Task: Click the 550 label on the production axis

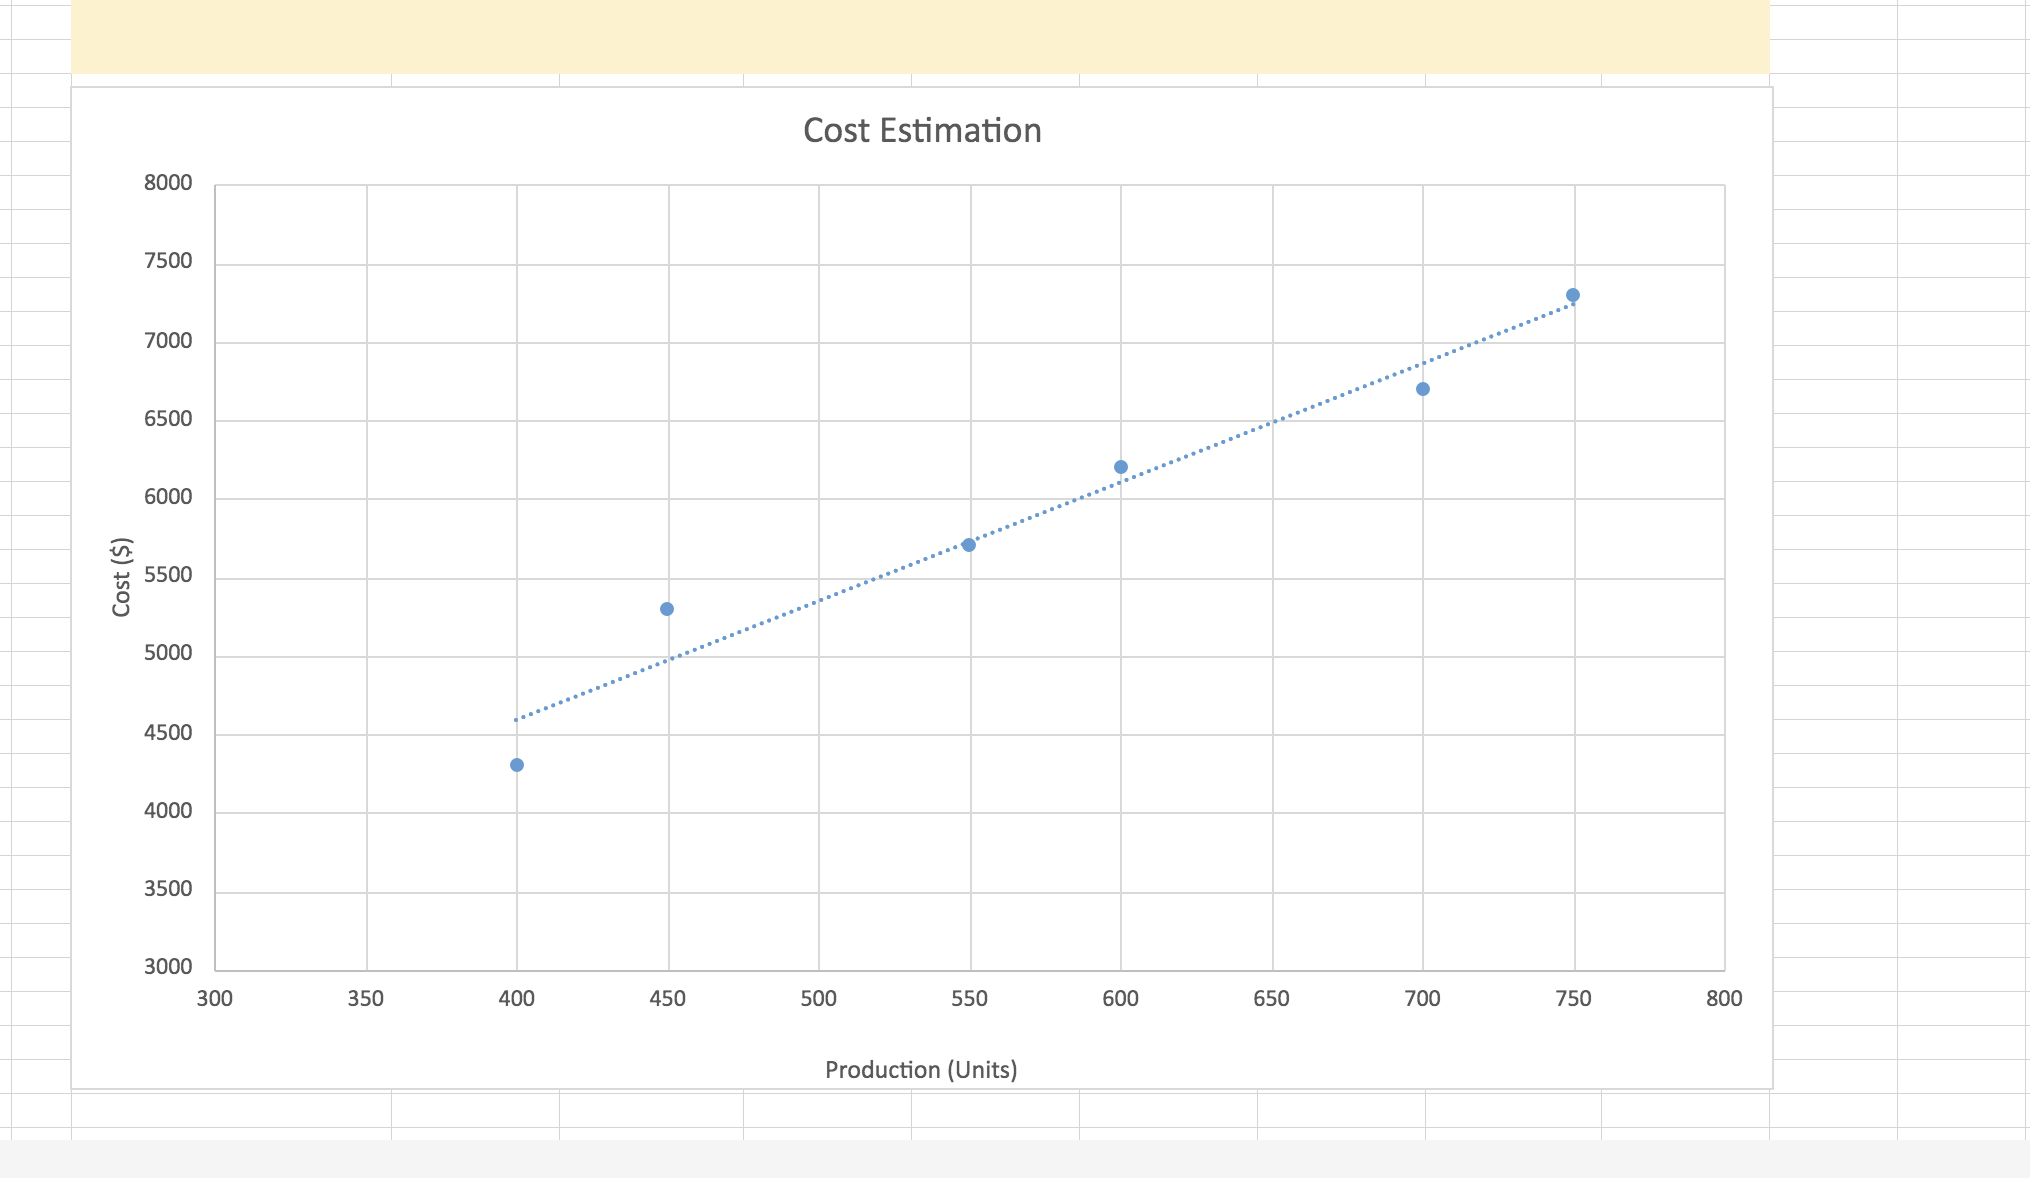Action: pyautogui.click(x=970, y=999)
